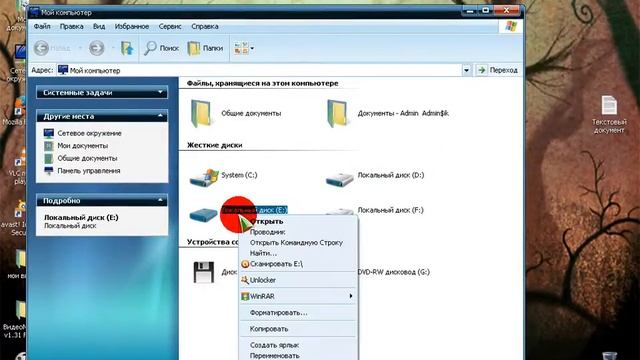Select DVD-RW дисковод (G:) label
Viewport: 640px width, 360px height.
point(393,272)
